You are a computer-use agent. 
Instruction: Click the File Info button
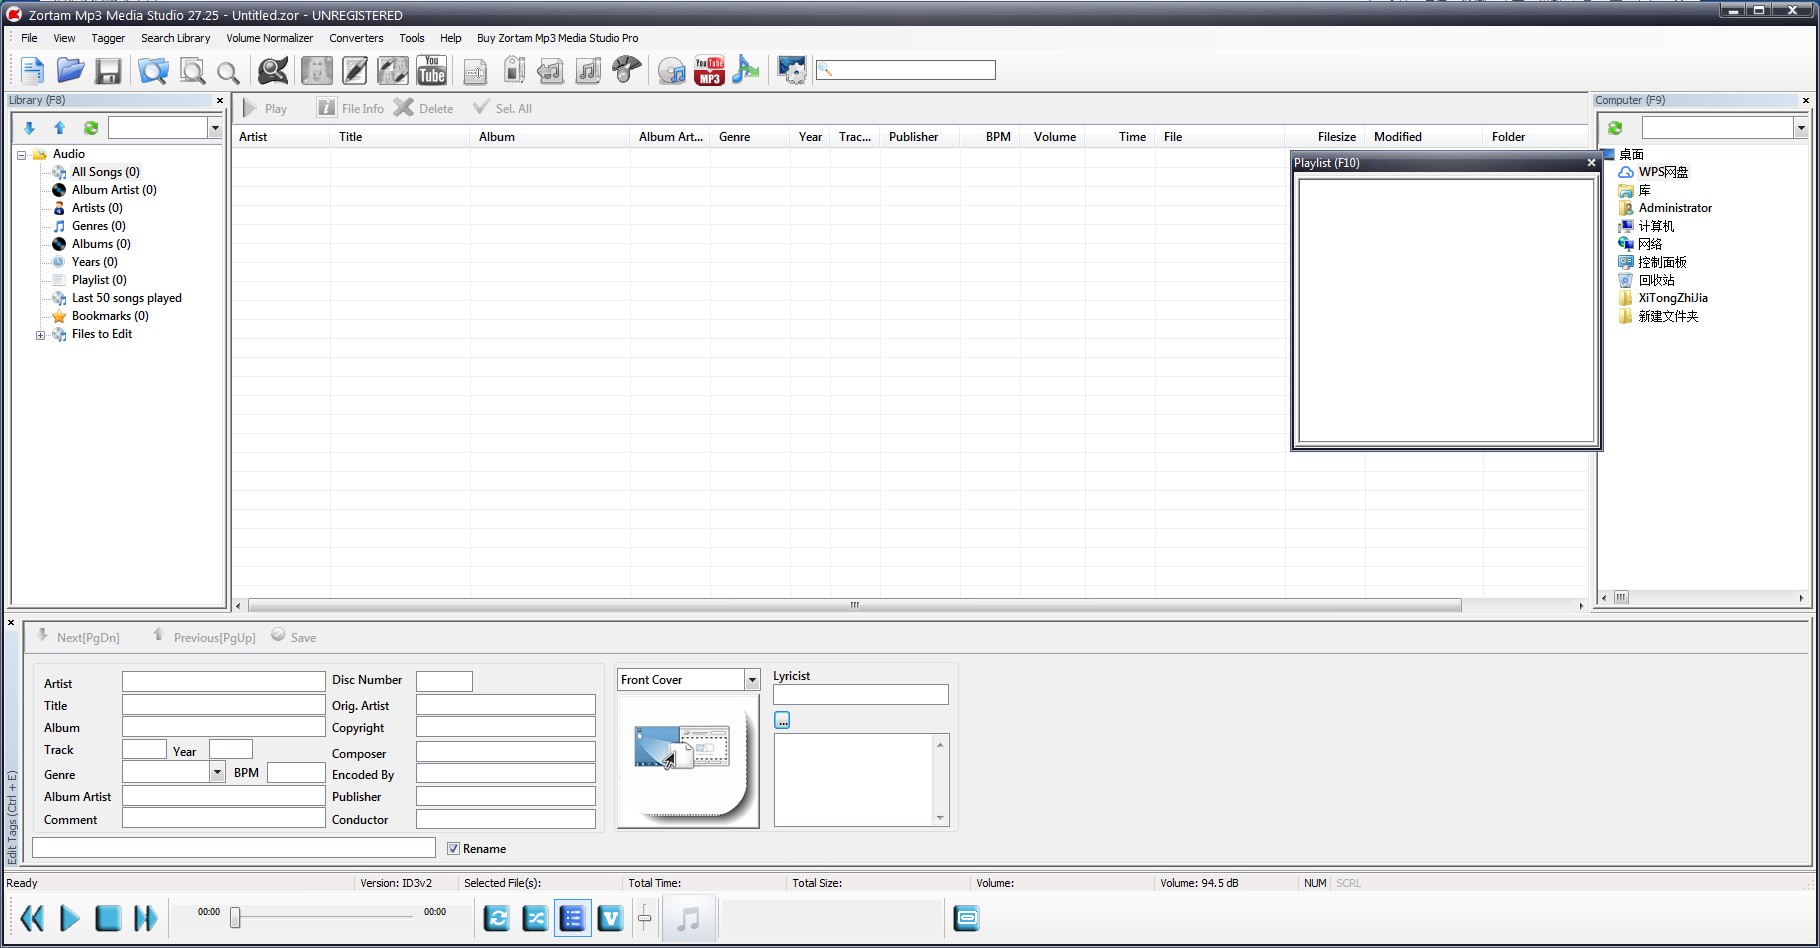tap(351, 108)
